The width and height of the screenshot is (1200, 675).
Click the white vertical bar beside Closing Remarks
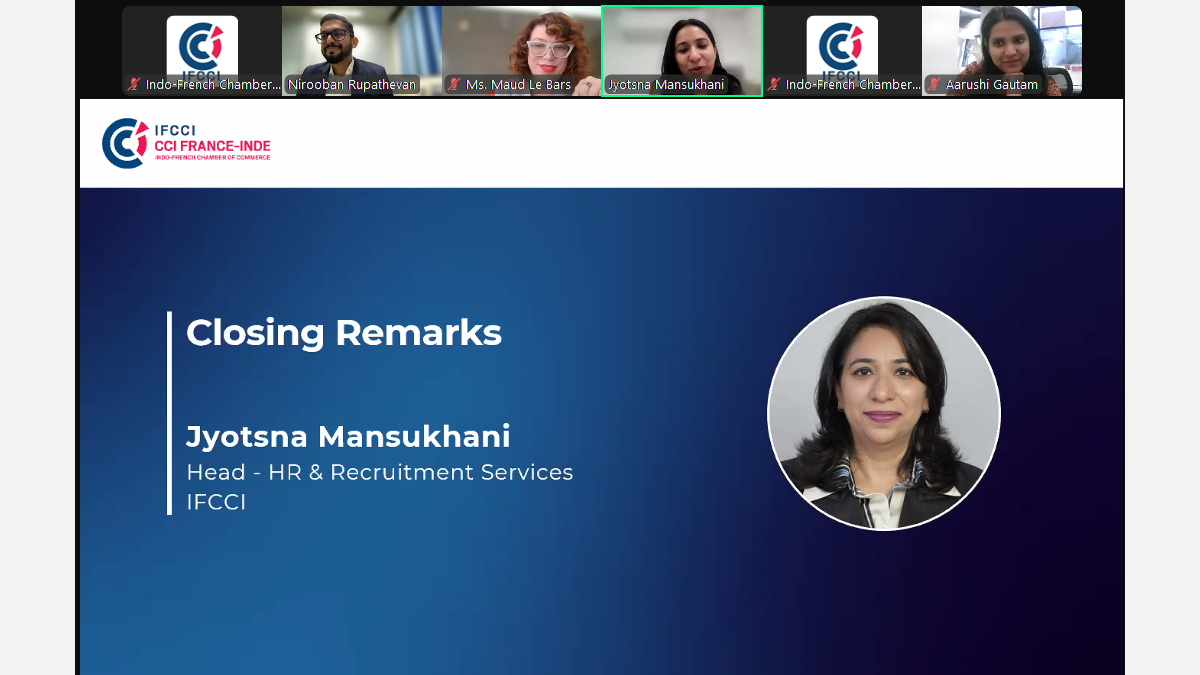170,413
